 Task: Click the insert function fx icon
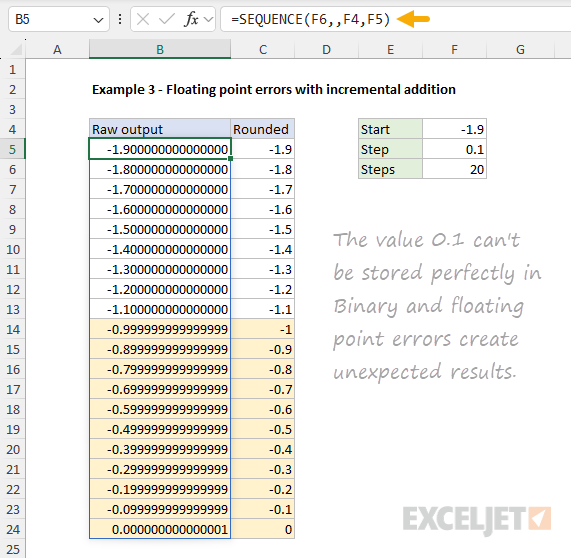click(191, 19)
